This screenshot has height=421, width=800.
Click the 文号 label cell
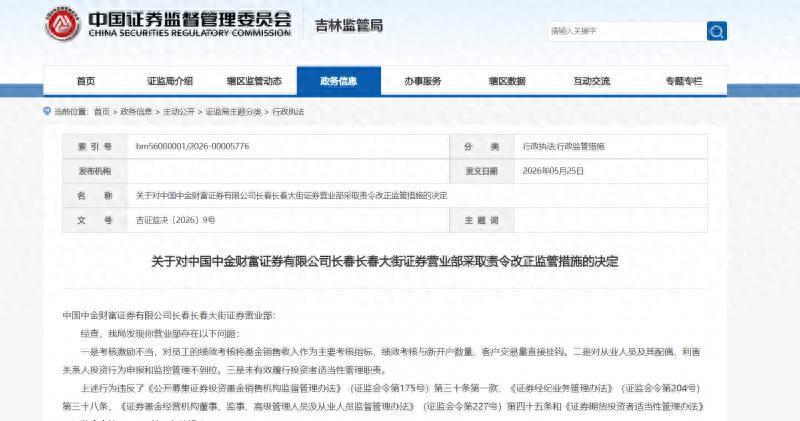point(95,220)
